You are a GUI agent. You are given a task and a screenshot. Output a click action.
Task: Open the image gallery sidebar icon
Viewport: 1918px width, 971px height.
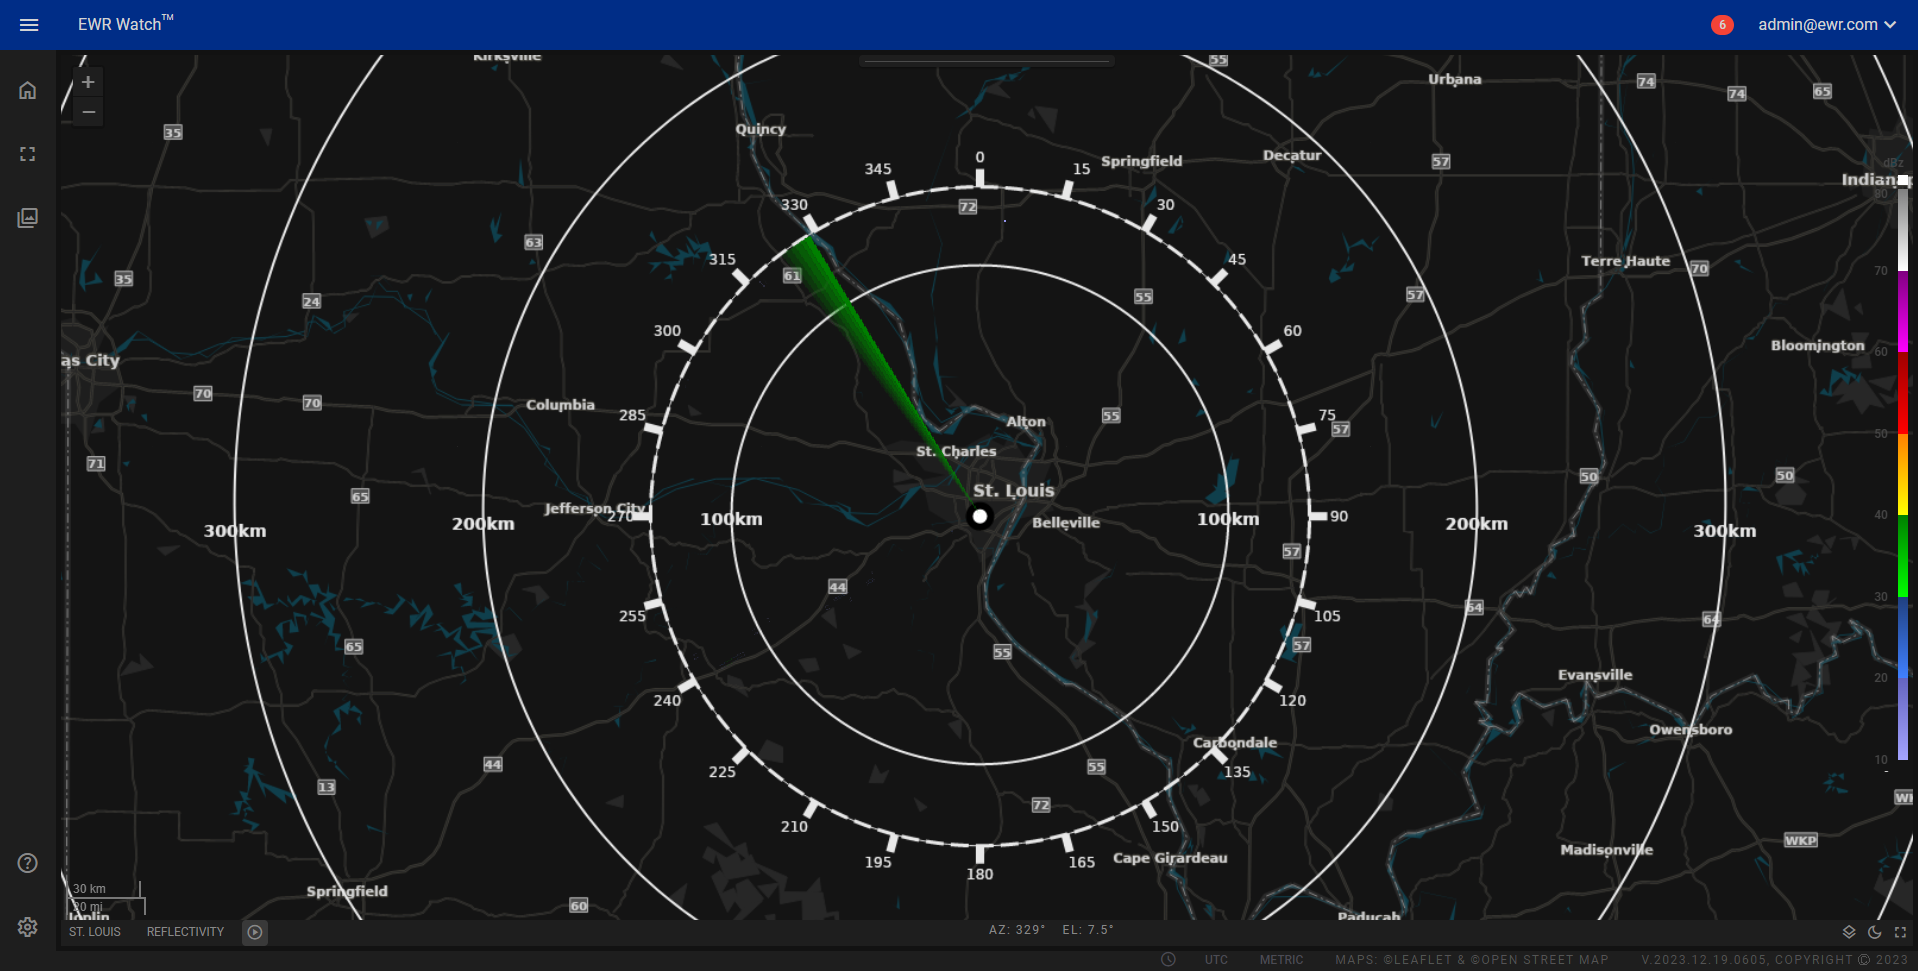pyautogui.click(x=28, y=218)
